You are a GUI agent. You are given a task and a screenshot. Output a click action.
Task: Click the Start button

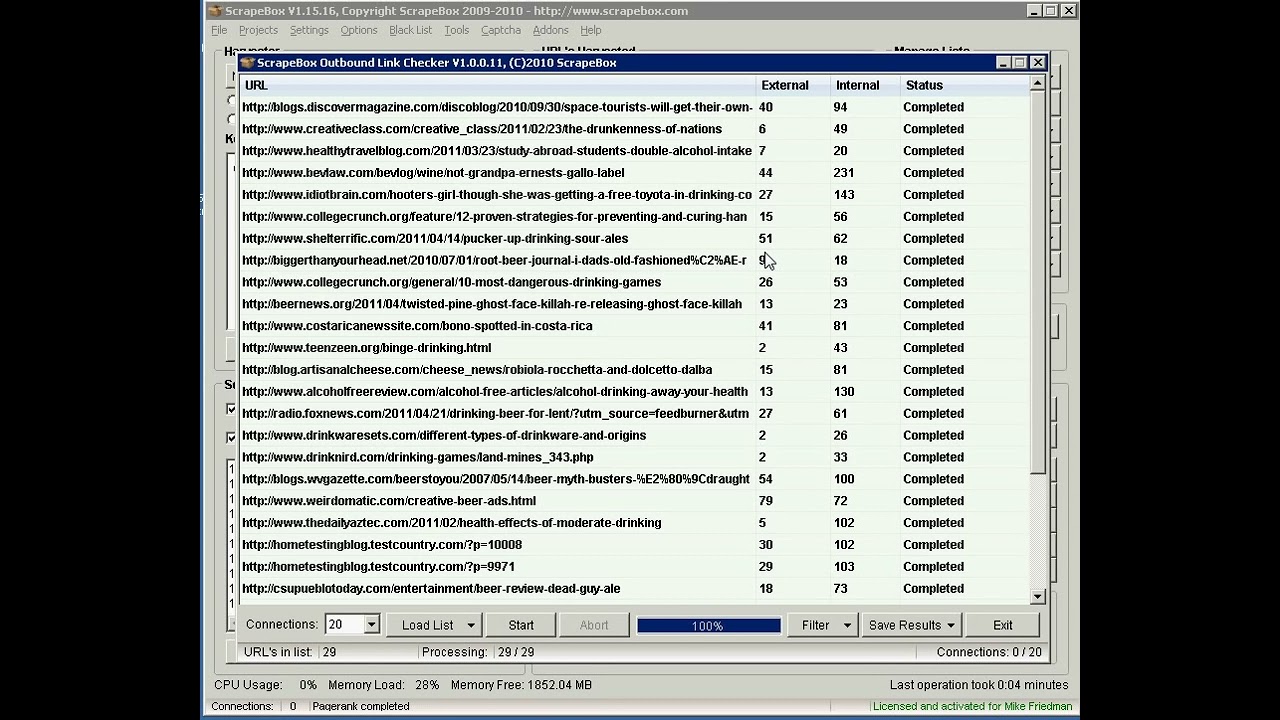[x=521, y=625]
